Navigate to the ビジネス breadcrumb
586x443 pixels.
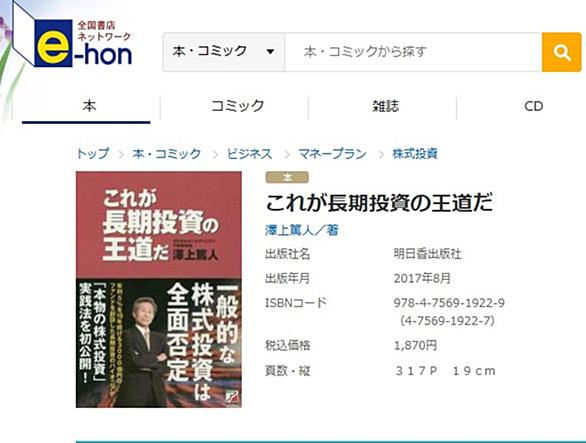point(249,154)
